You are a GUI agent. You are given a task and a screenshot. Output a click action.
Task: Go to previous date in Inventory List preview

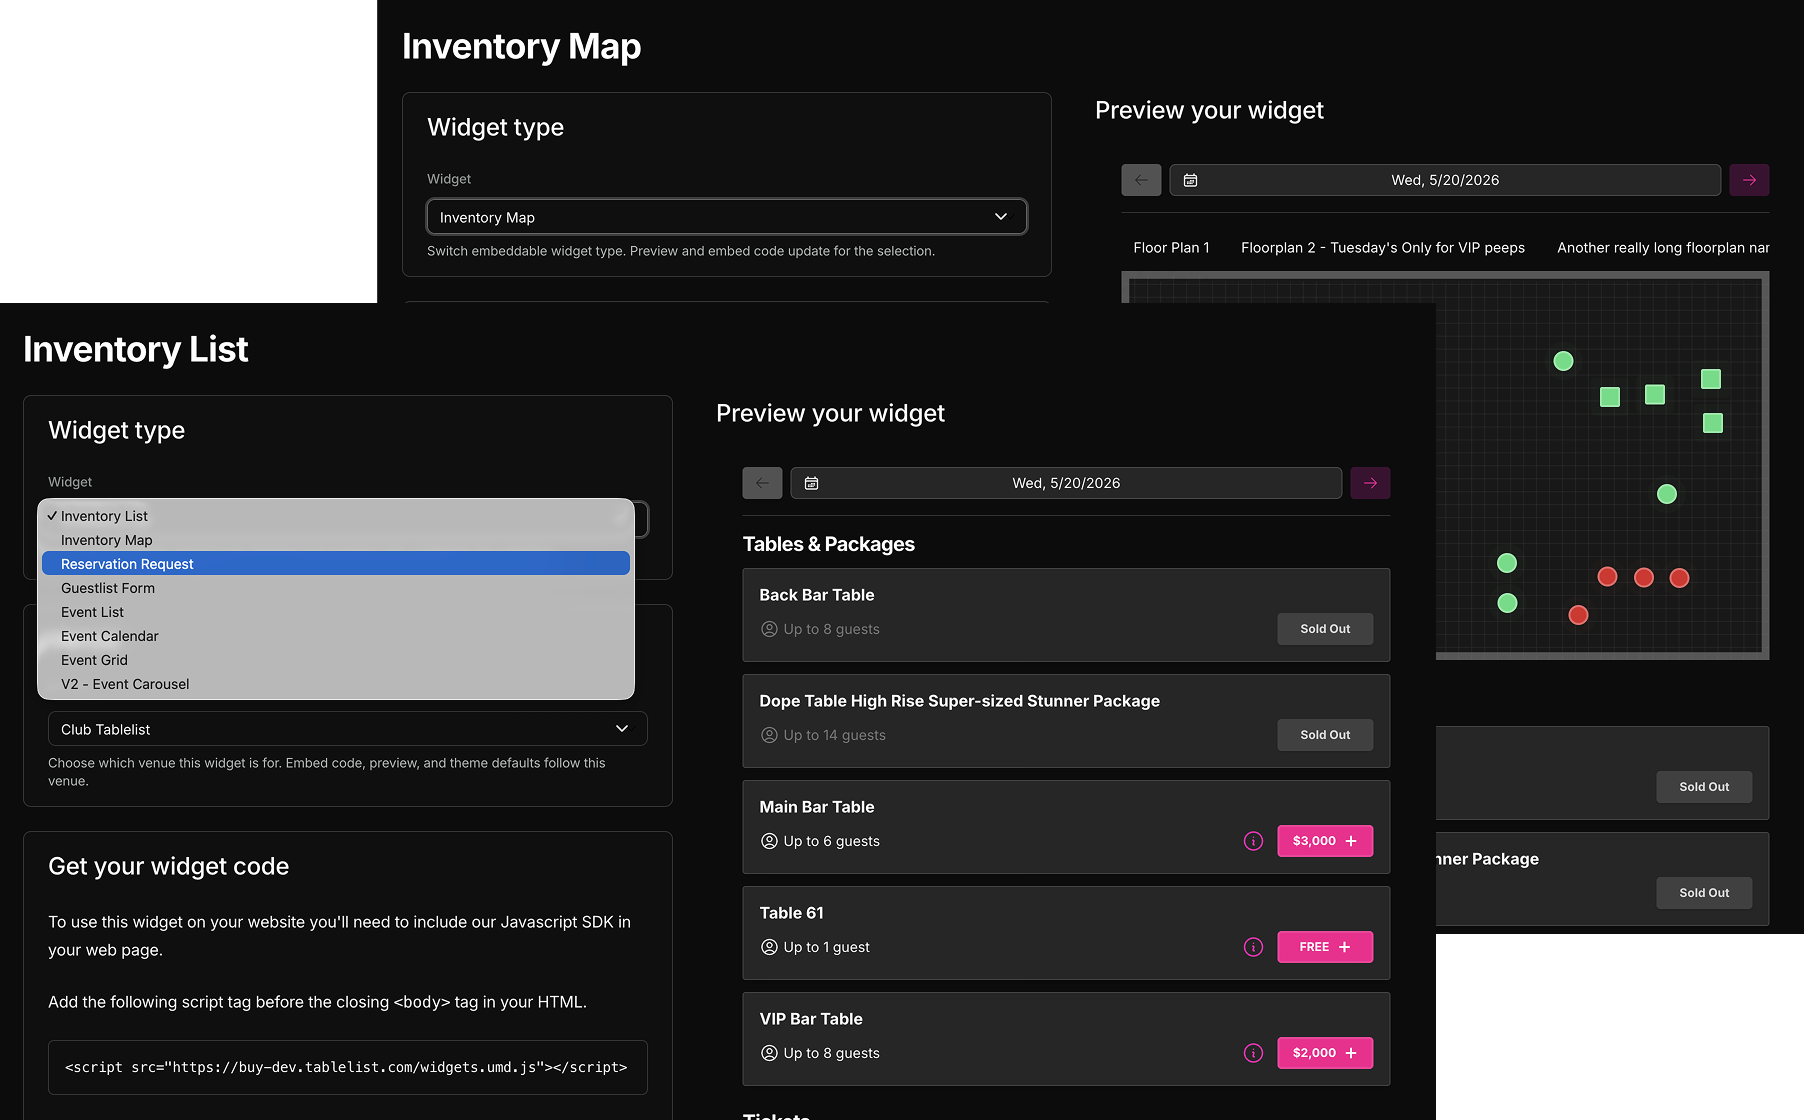[762, 483]
